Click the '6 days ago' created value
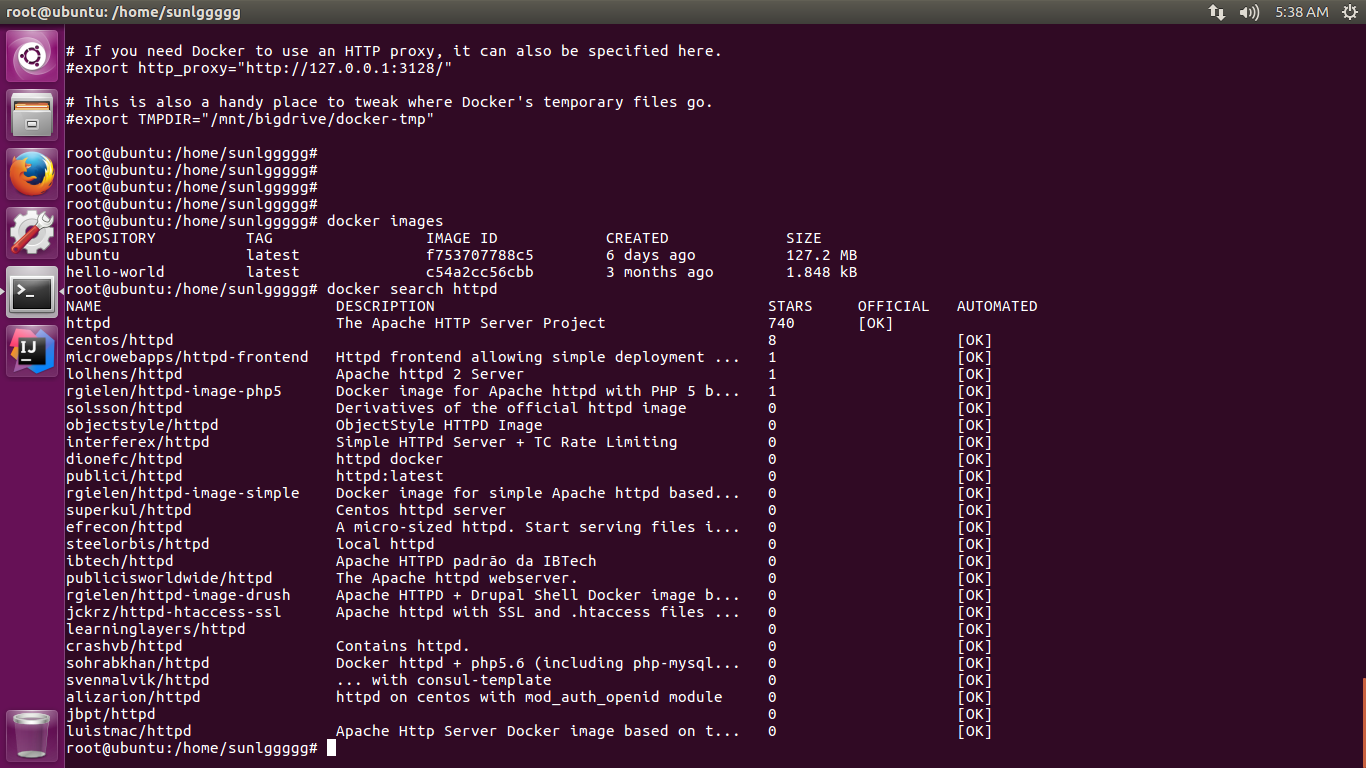The height and width of the screenshot is (768, 1366). (x=651, y=255)
